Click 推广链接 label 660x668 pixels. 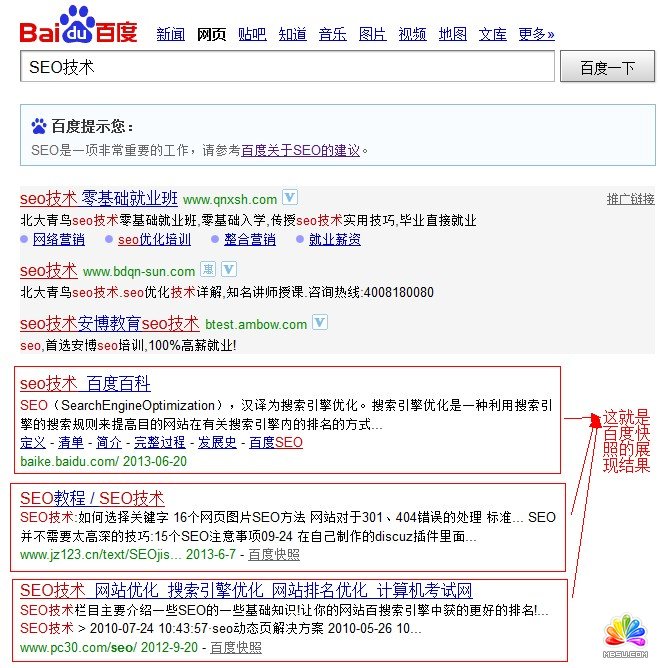[x=631, y=199]
